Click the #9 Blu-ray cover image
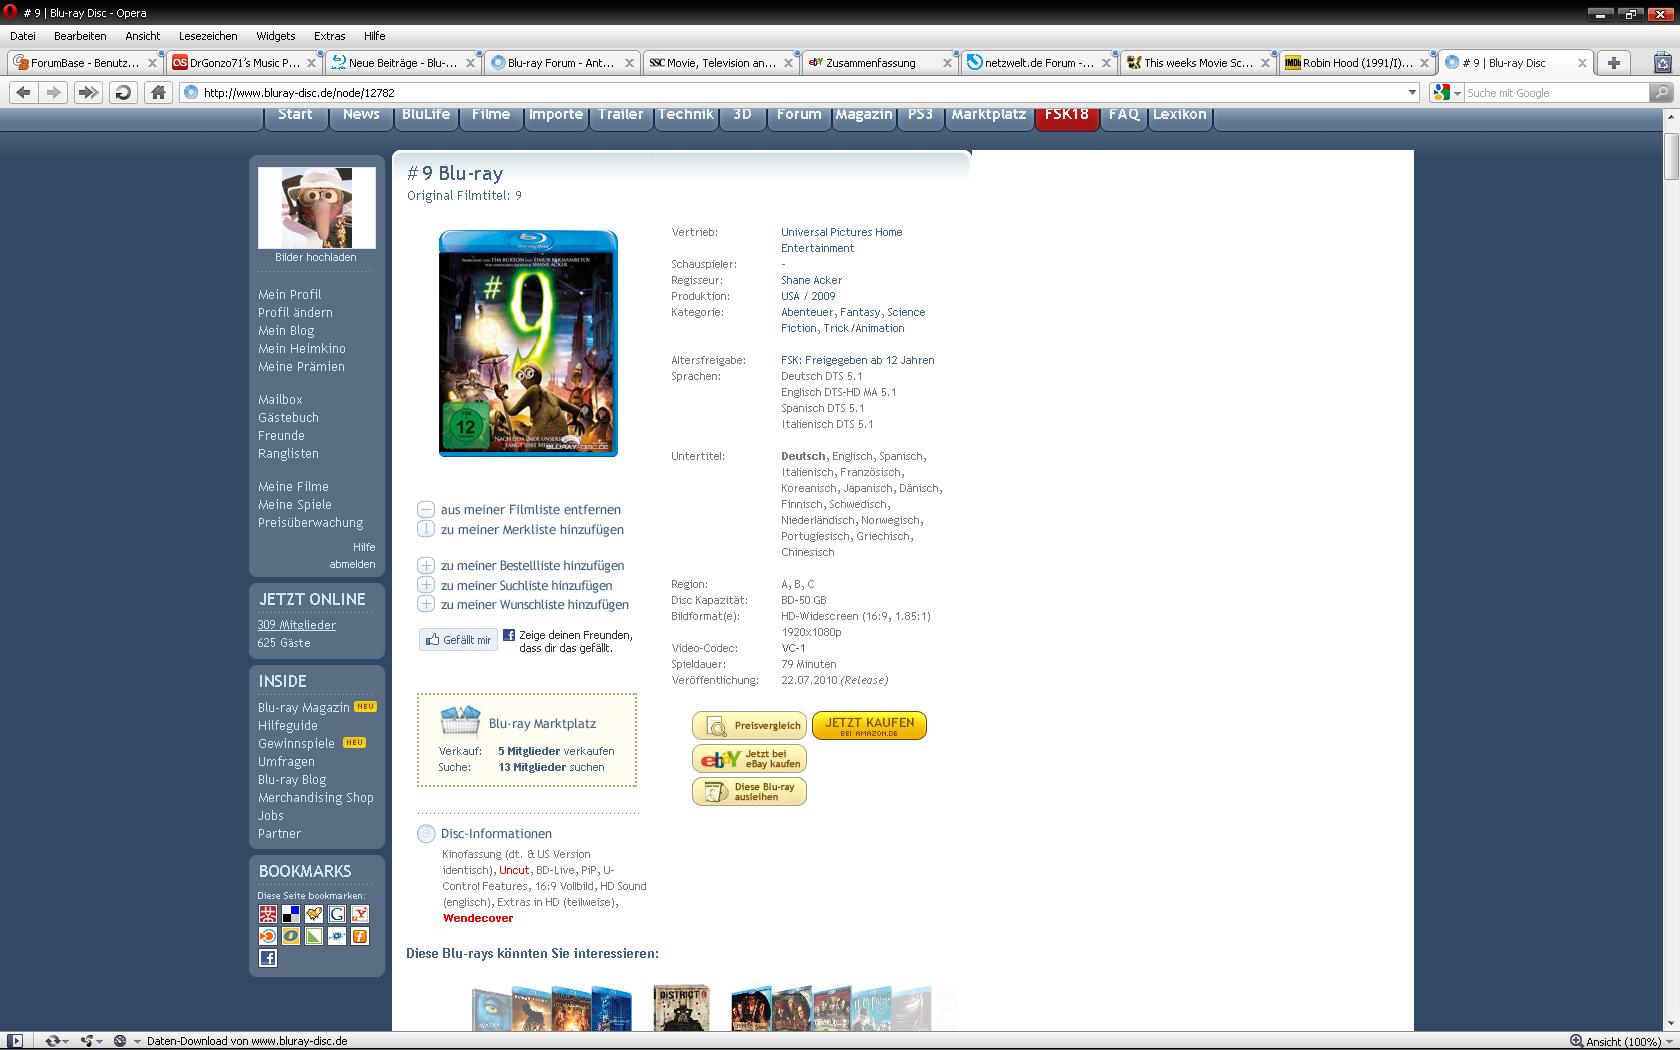1680x1050 pixels. [x=528, y=343]
